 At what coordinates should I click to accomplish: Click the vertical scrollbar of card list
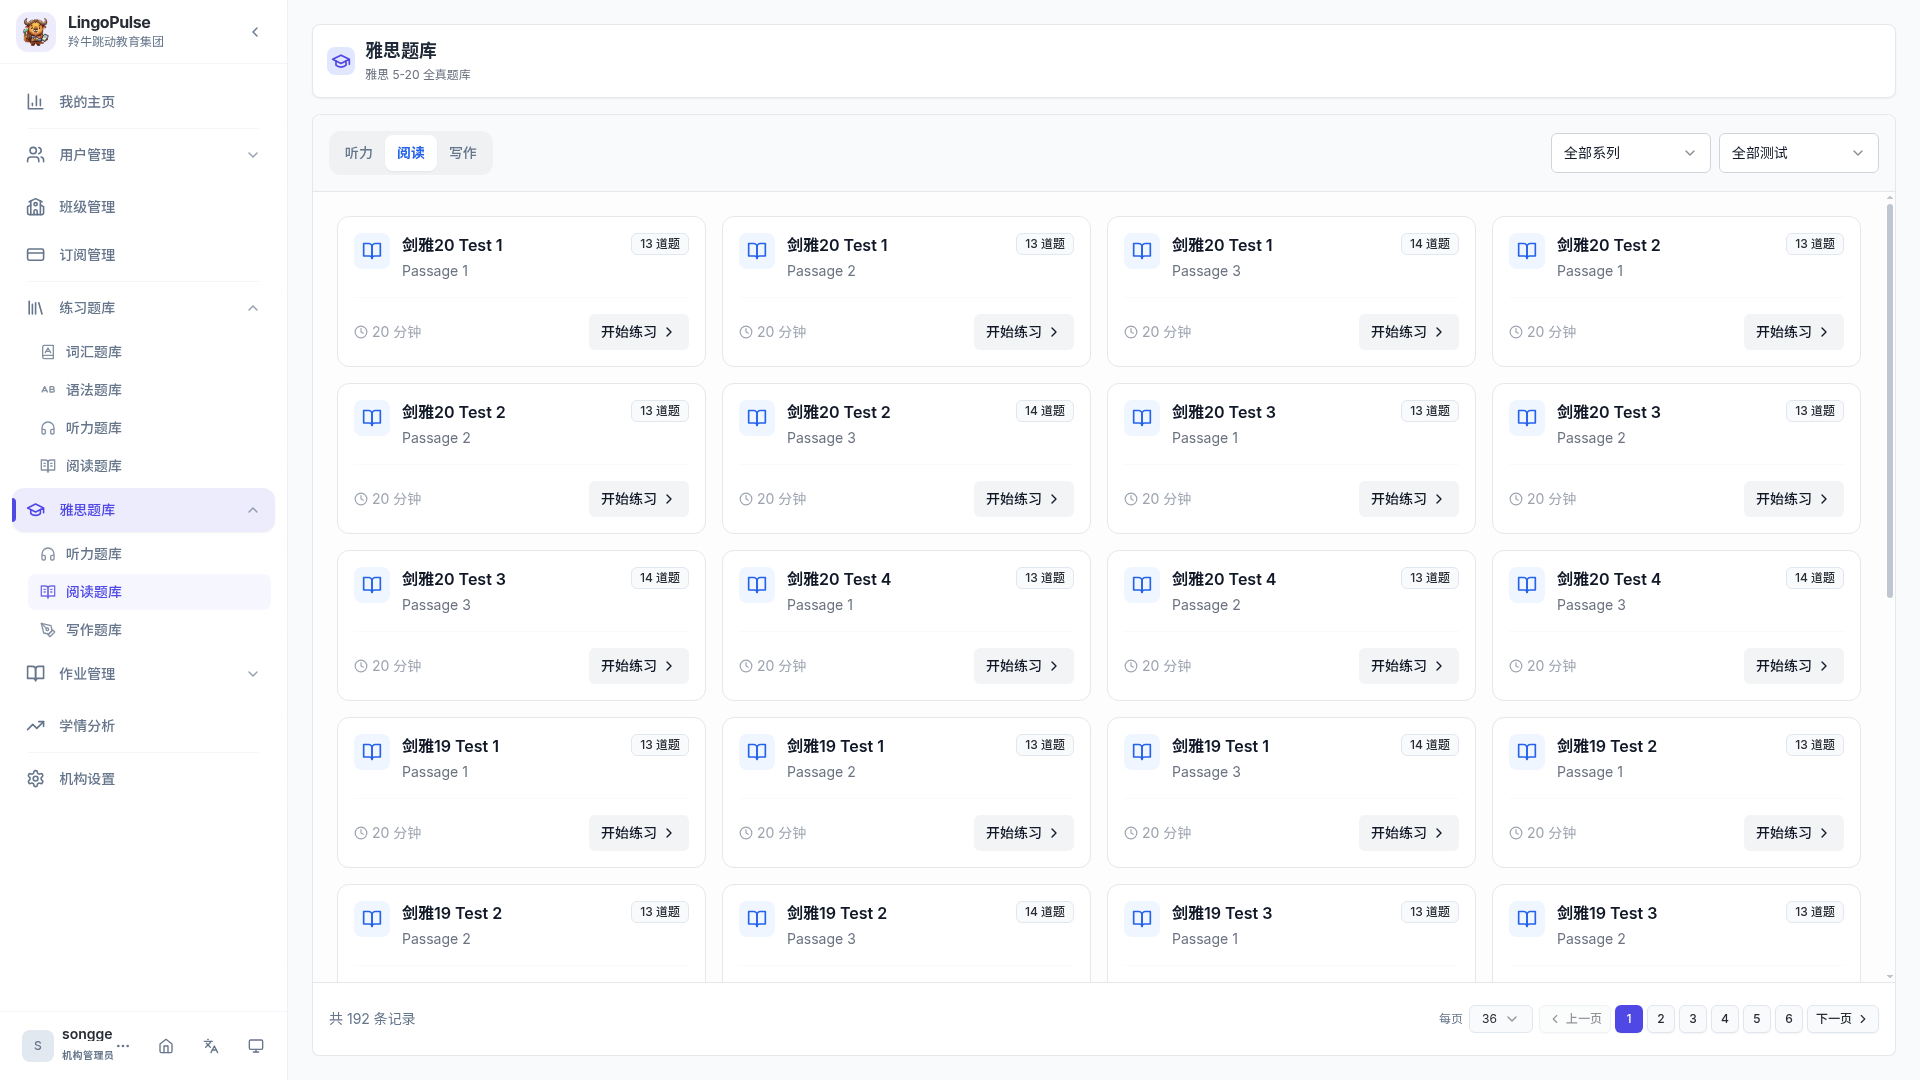point(1889,400)
